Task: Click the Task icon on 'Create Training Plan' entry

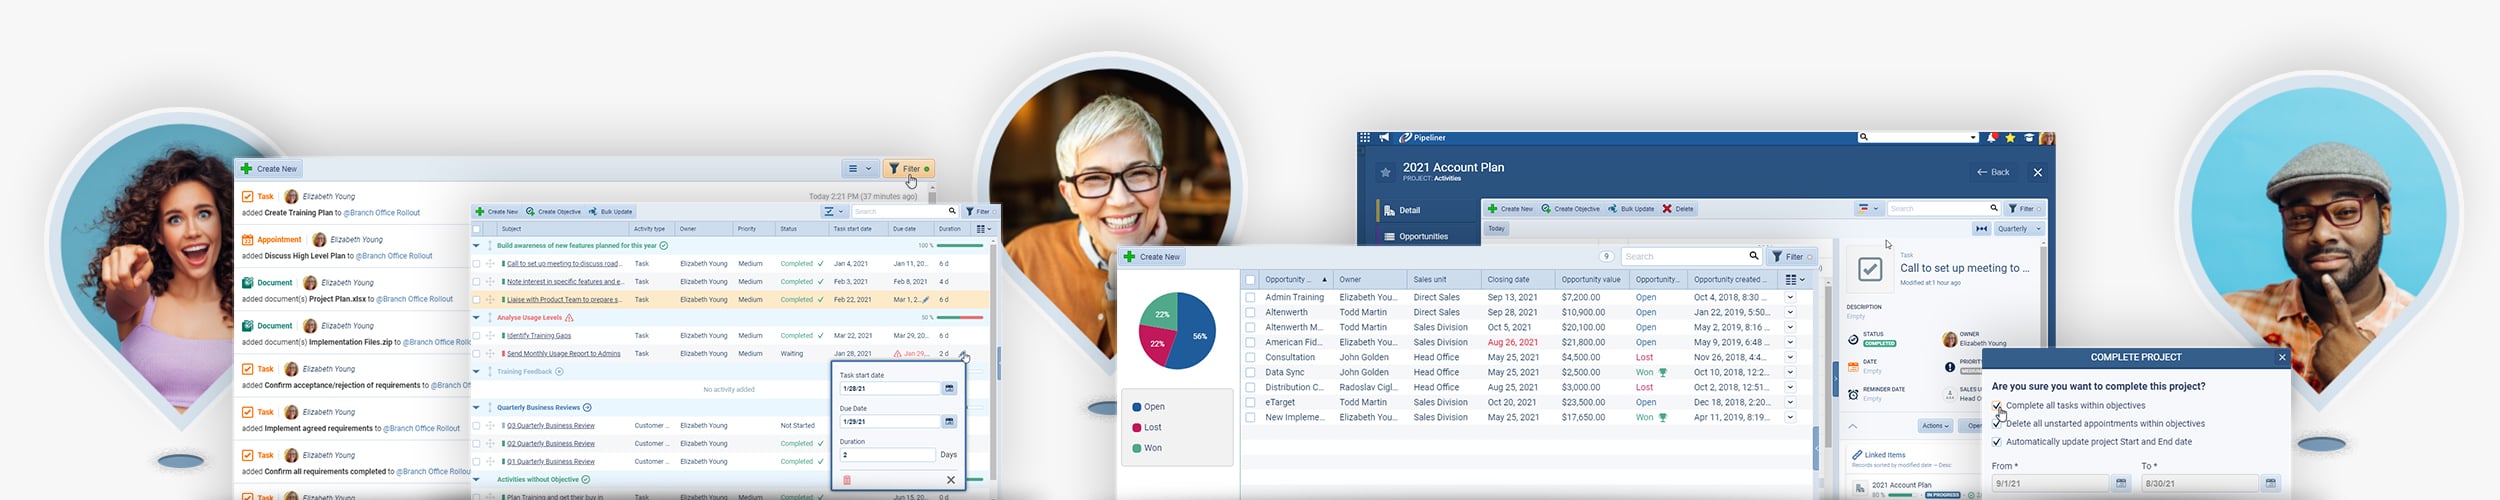Action: pos(247,197)
